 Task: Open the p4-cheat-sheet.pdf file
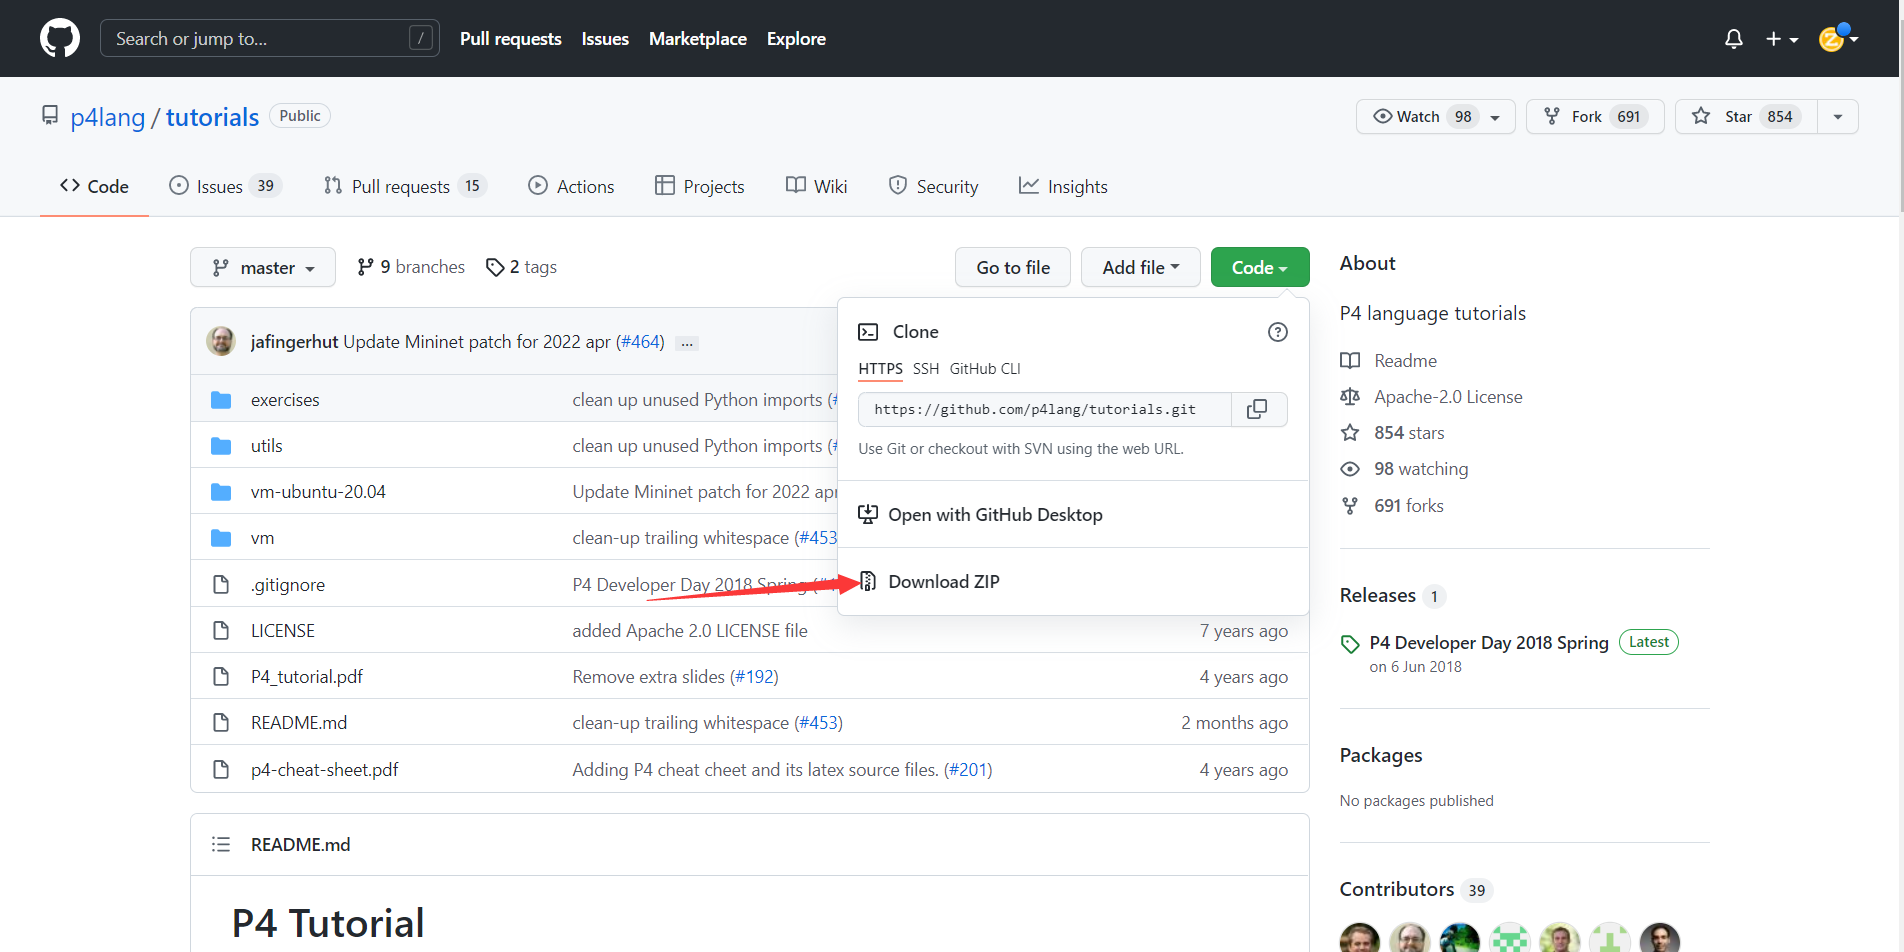coord(325,770)
